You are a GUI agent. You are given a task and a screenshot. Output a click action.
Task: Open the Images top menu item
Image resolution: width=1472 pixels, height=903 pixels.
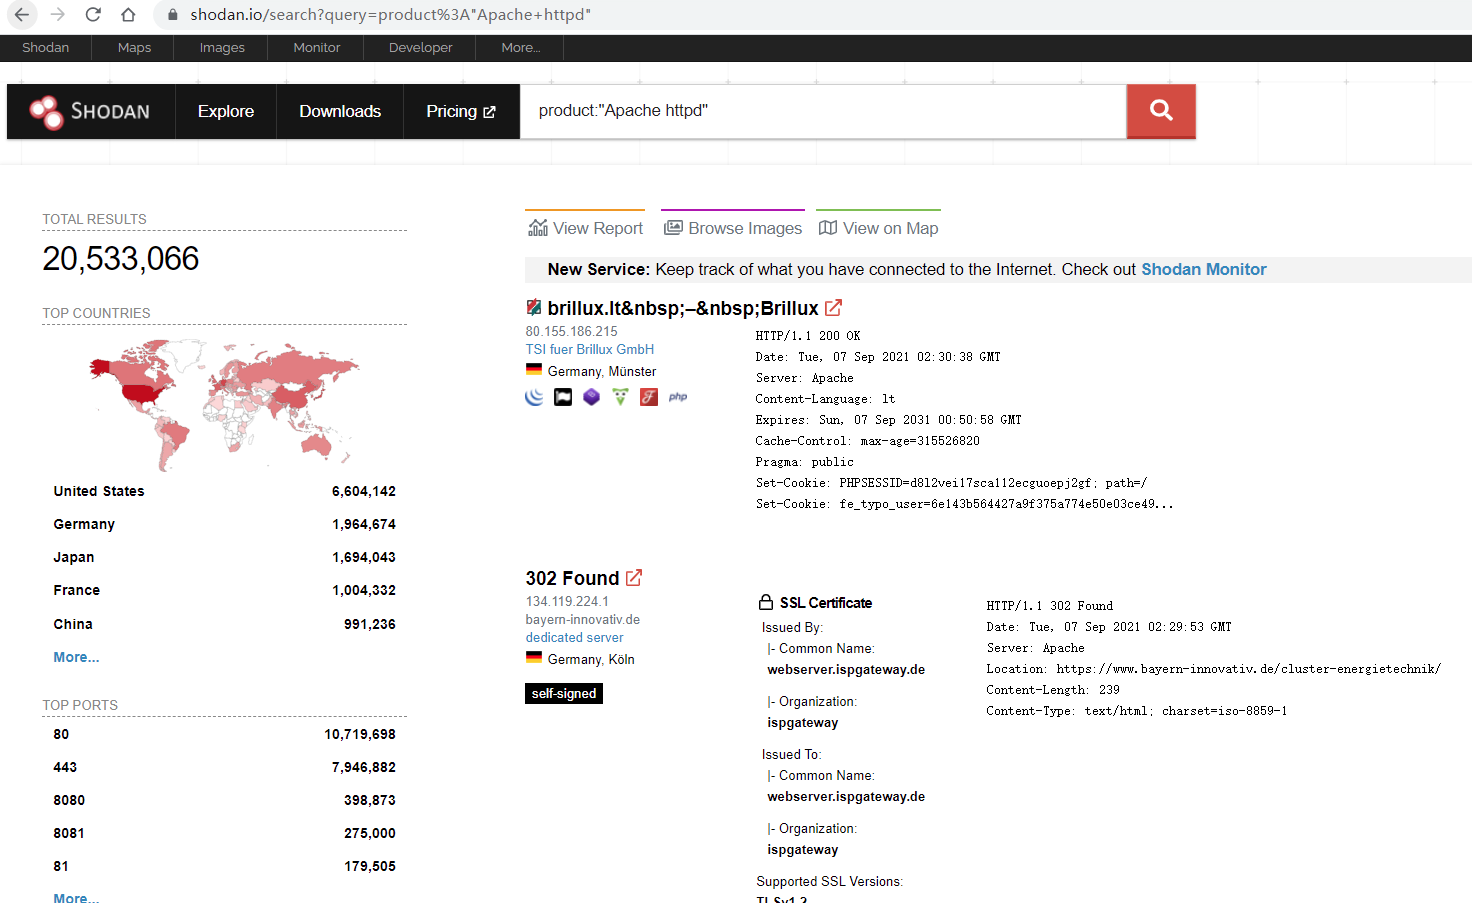click(222, 48)
